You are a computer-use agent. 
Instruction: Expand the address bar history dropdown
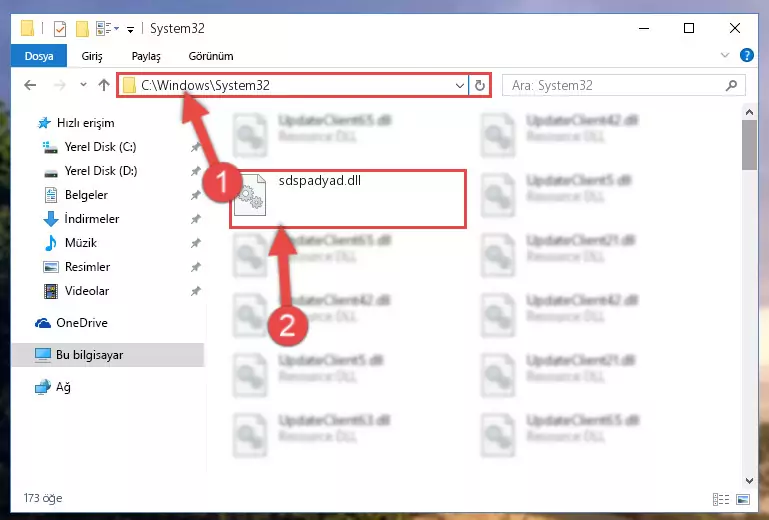point(460,86)
